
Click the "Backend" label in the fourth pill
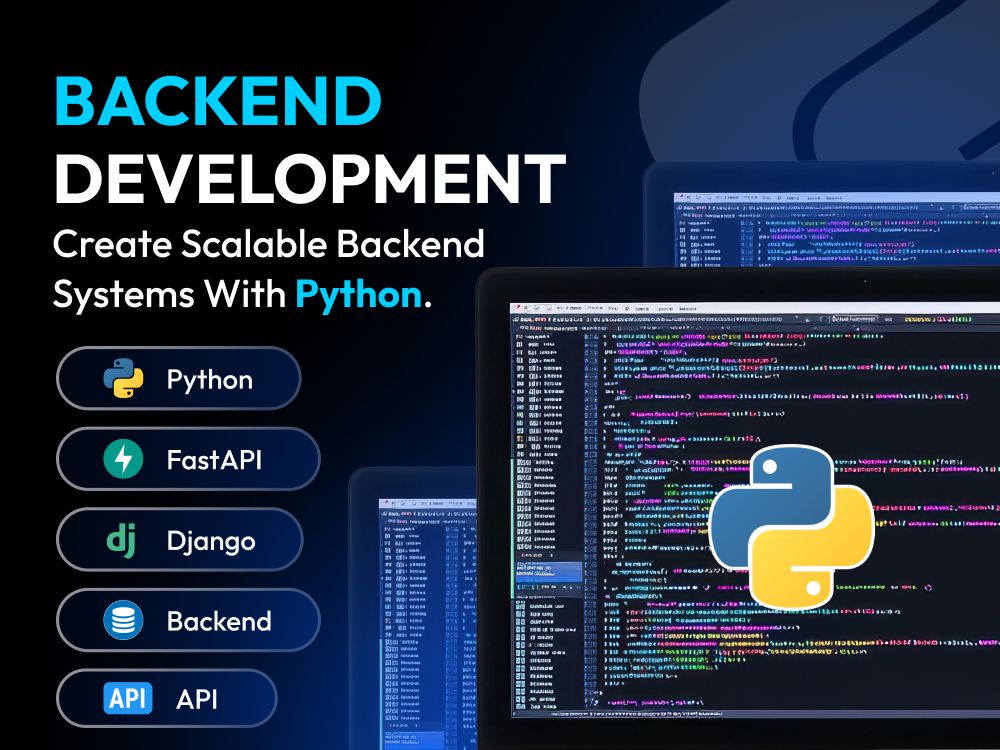[x=219, y=621]
